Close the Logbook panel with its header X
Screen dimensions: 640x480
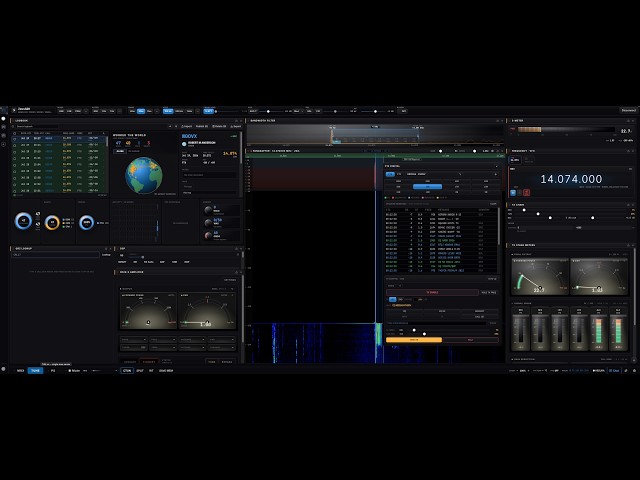coord(240,121)
